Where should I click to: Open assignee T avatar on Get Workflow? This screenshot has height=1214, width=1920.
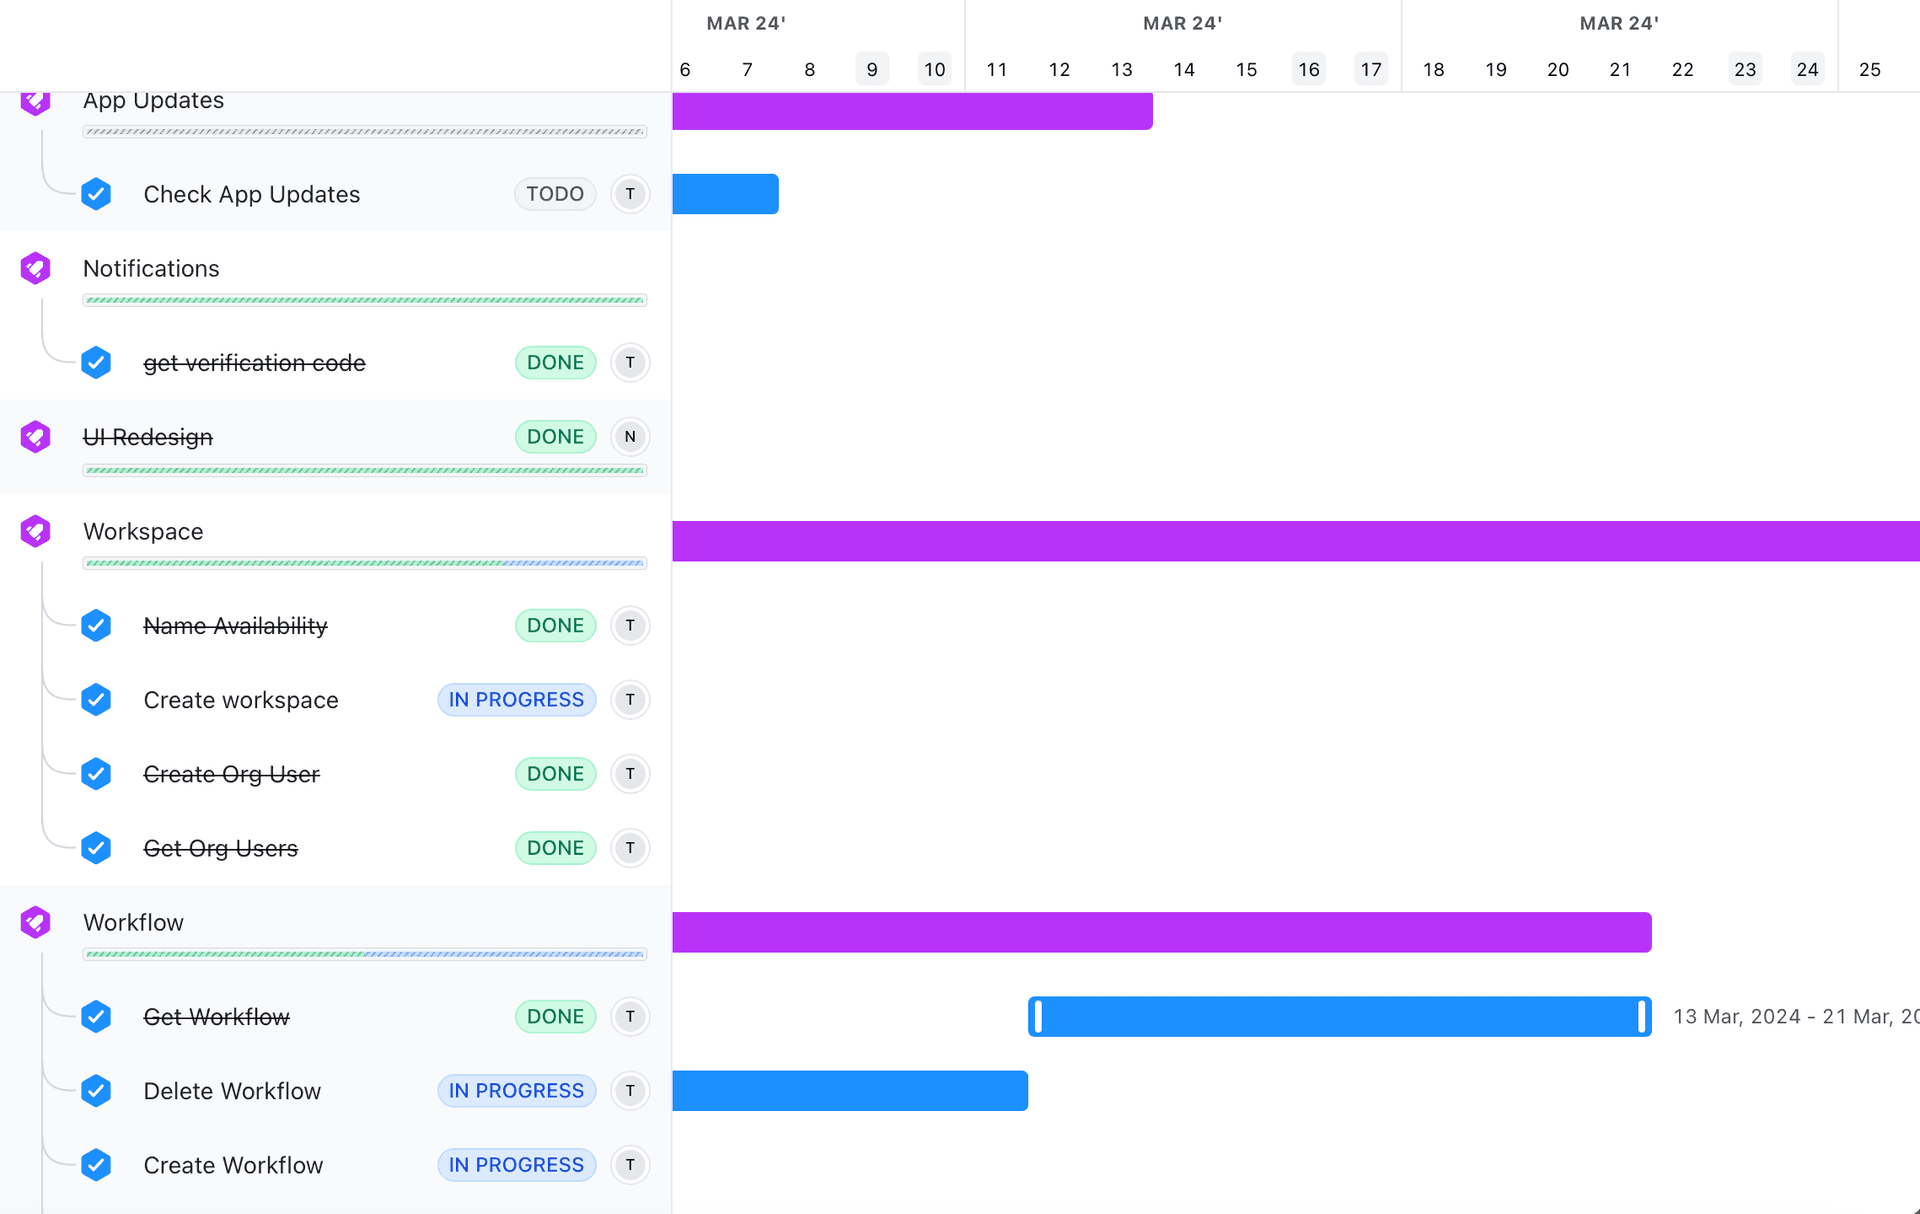630,1016
